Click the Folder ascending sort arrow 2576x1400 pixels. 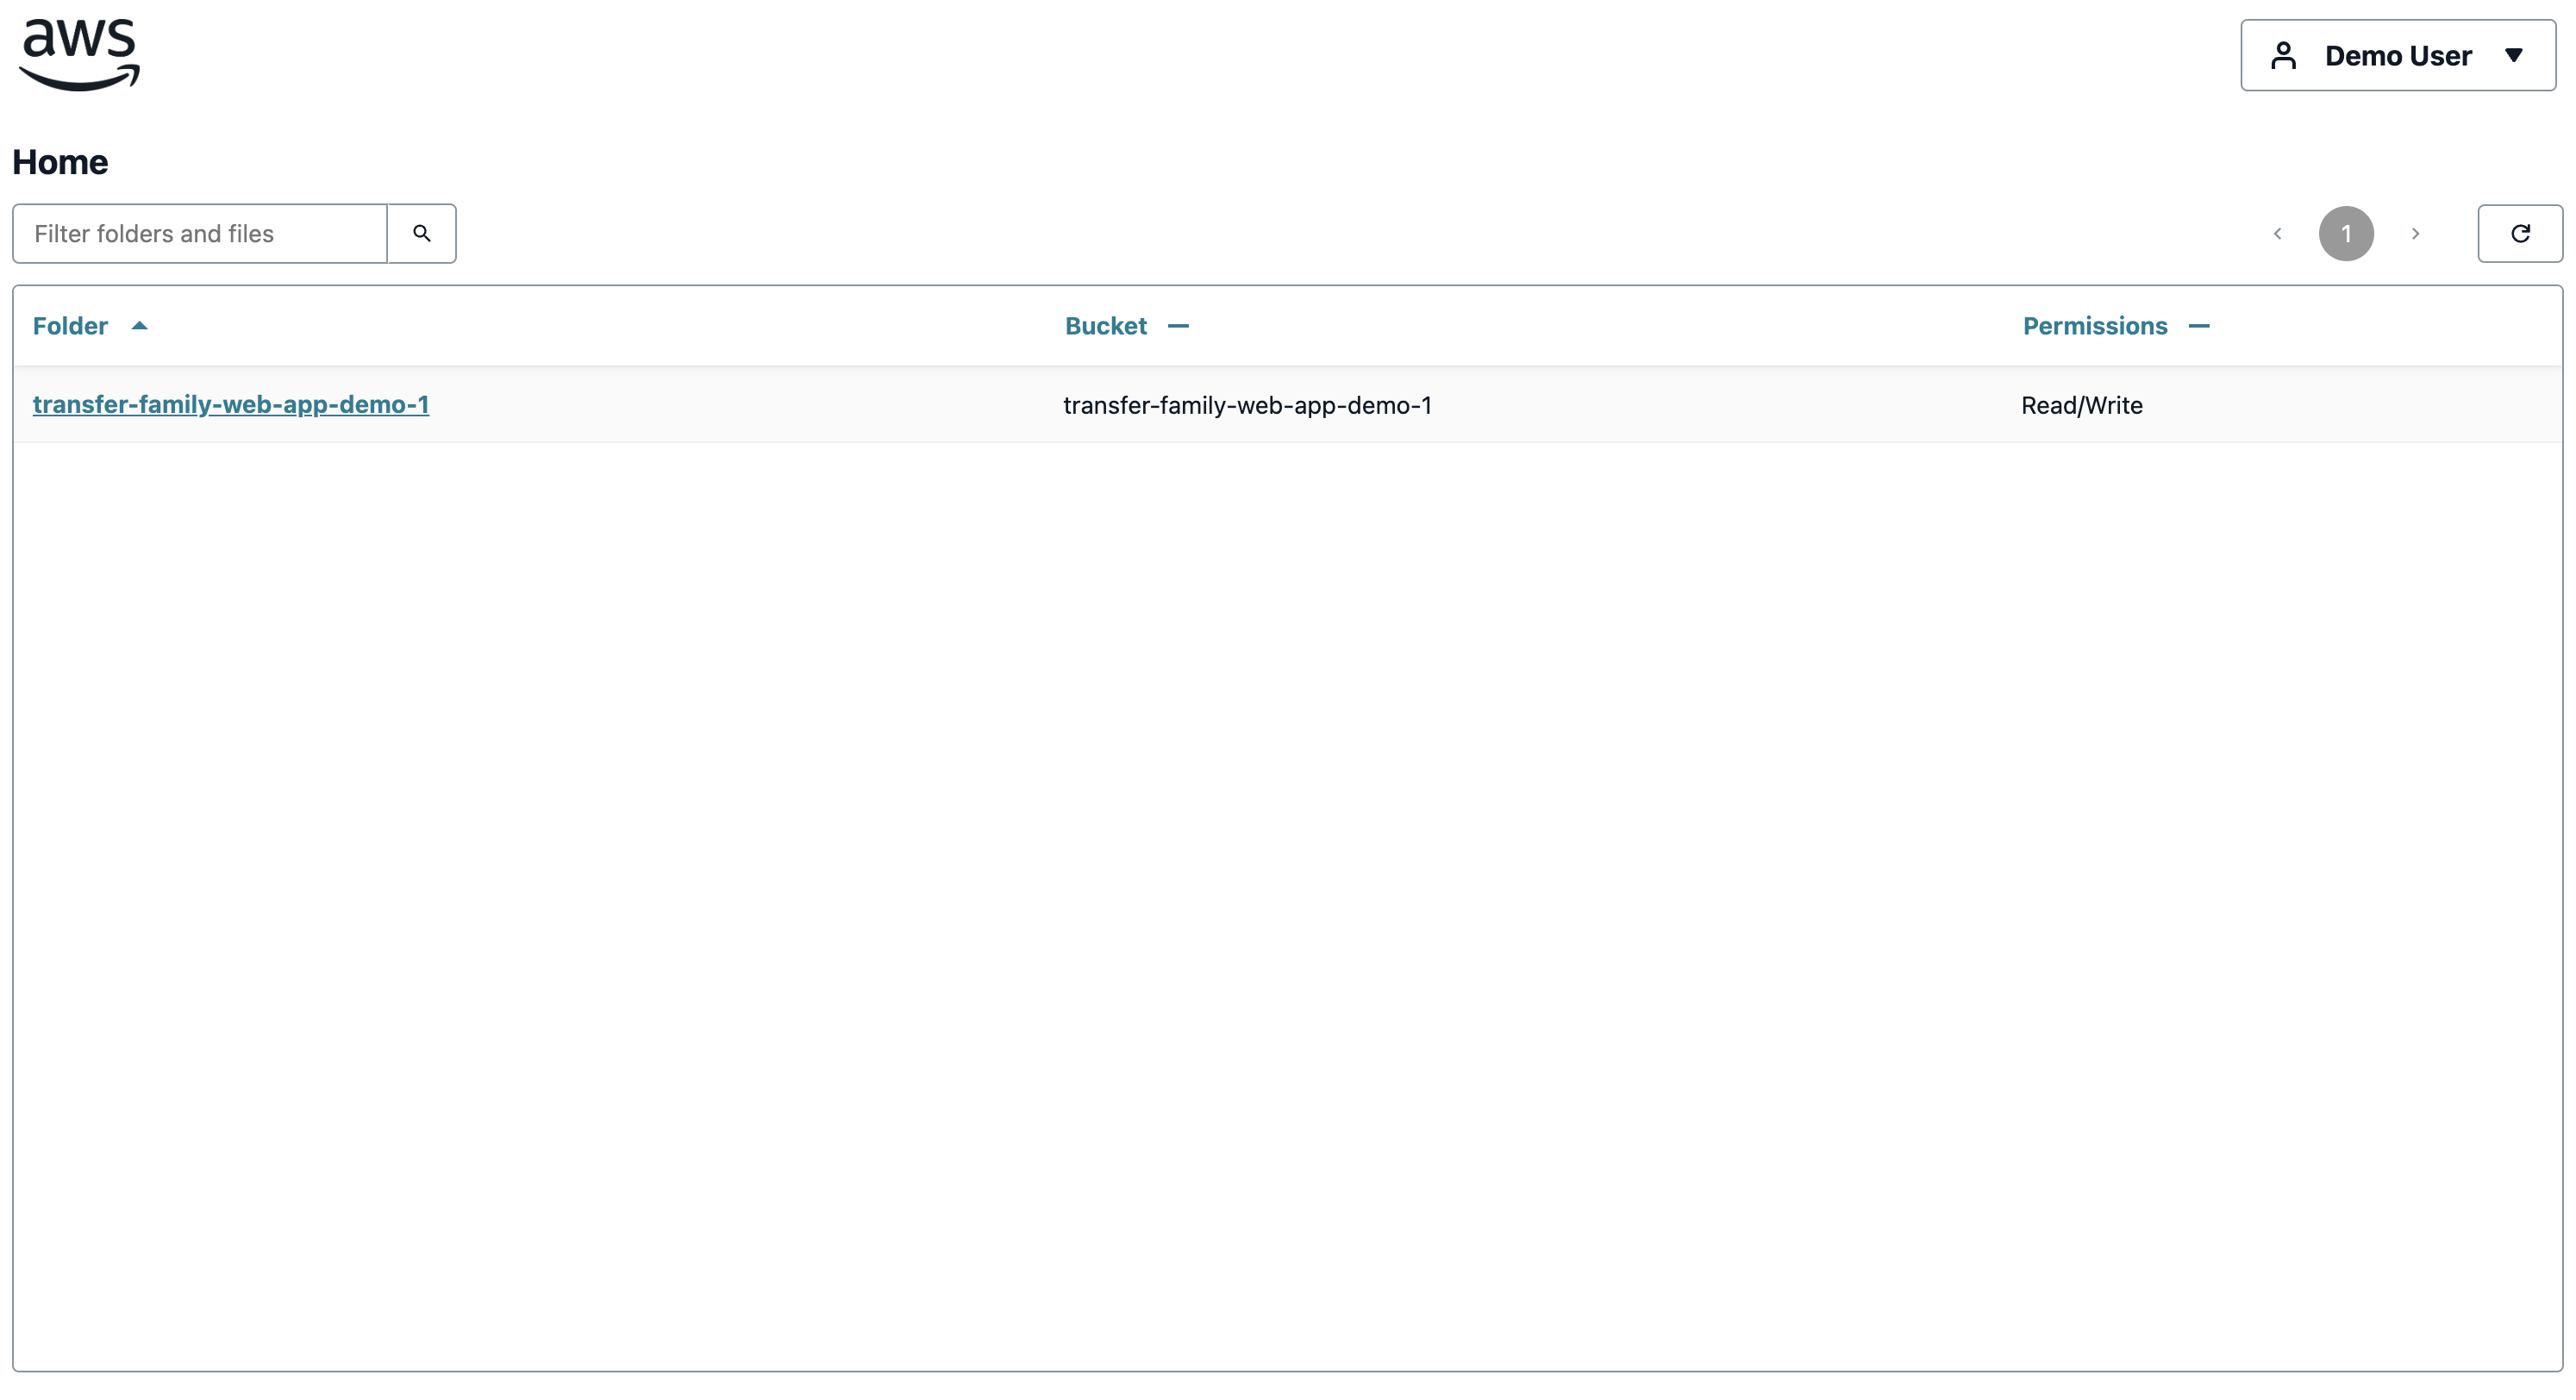click(x=140, y=326)
